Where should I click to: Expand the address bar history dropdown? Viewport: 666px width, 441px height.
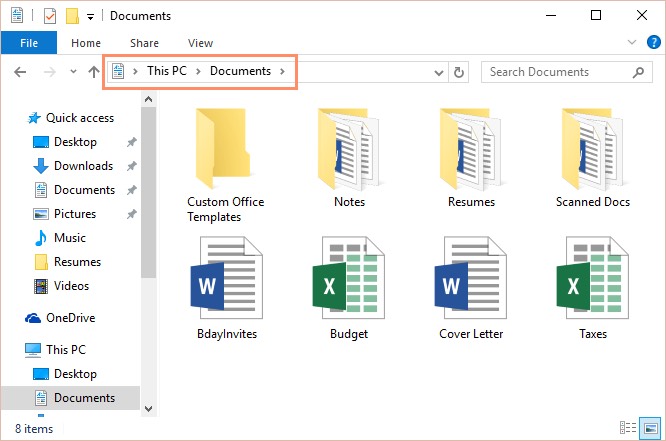point(439,72)
